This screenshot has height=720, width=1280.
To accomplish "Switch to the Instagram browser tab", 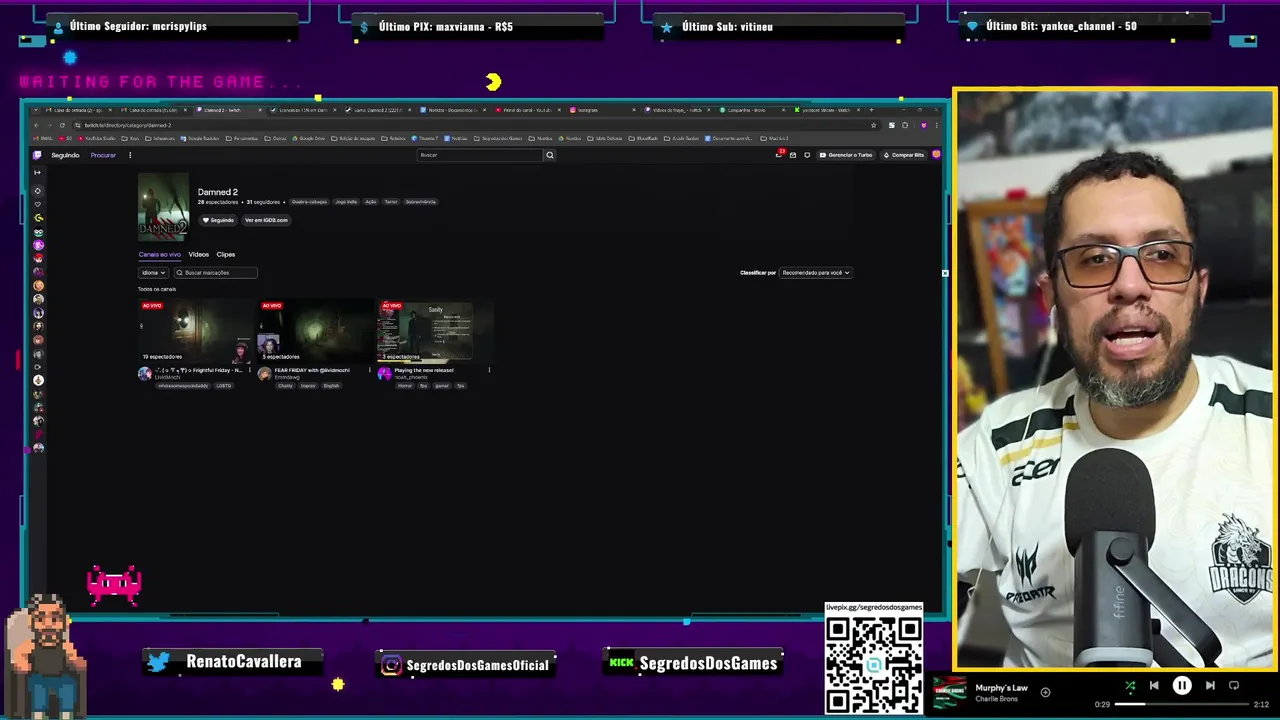I will point(602,110).
